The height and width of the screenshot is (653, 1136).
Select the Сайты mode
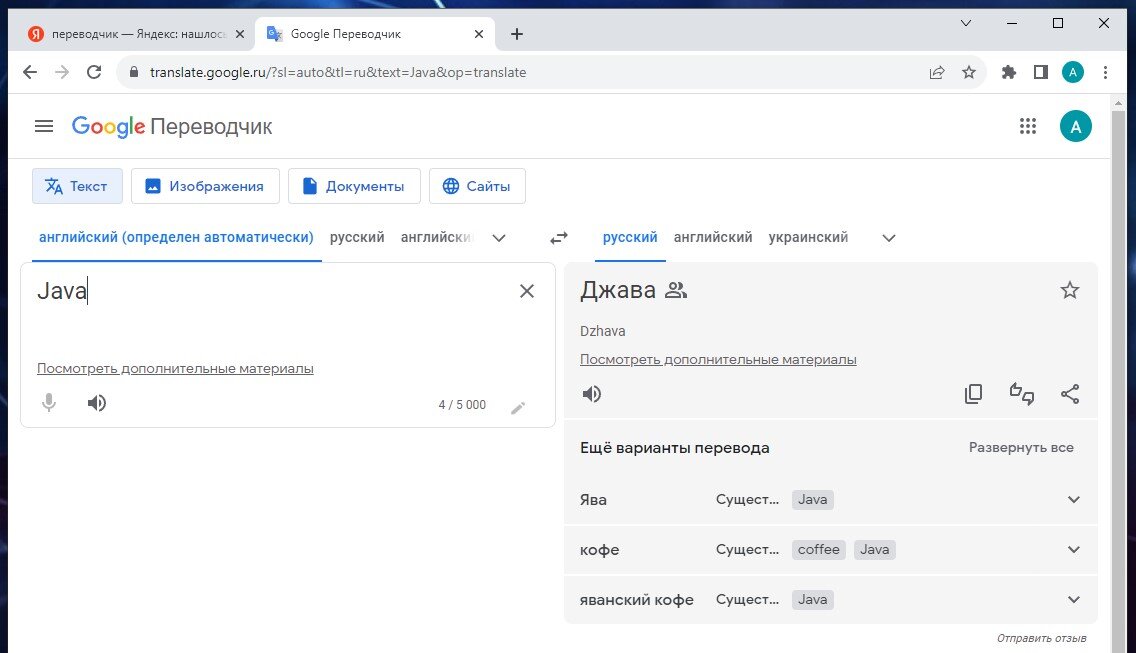(x=477, y=186)
